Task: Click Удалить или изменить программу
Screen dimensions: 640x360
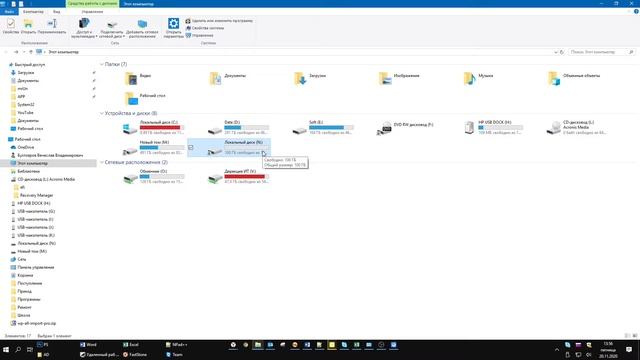Action: (x=219, y=20)
